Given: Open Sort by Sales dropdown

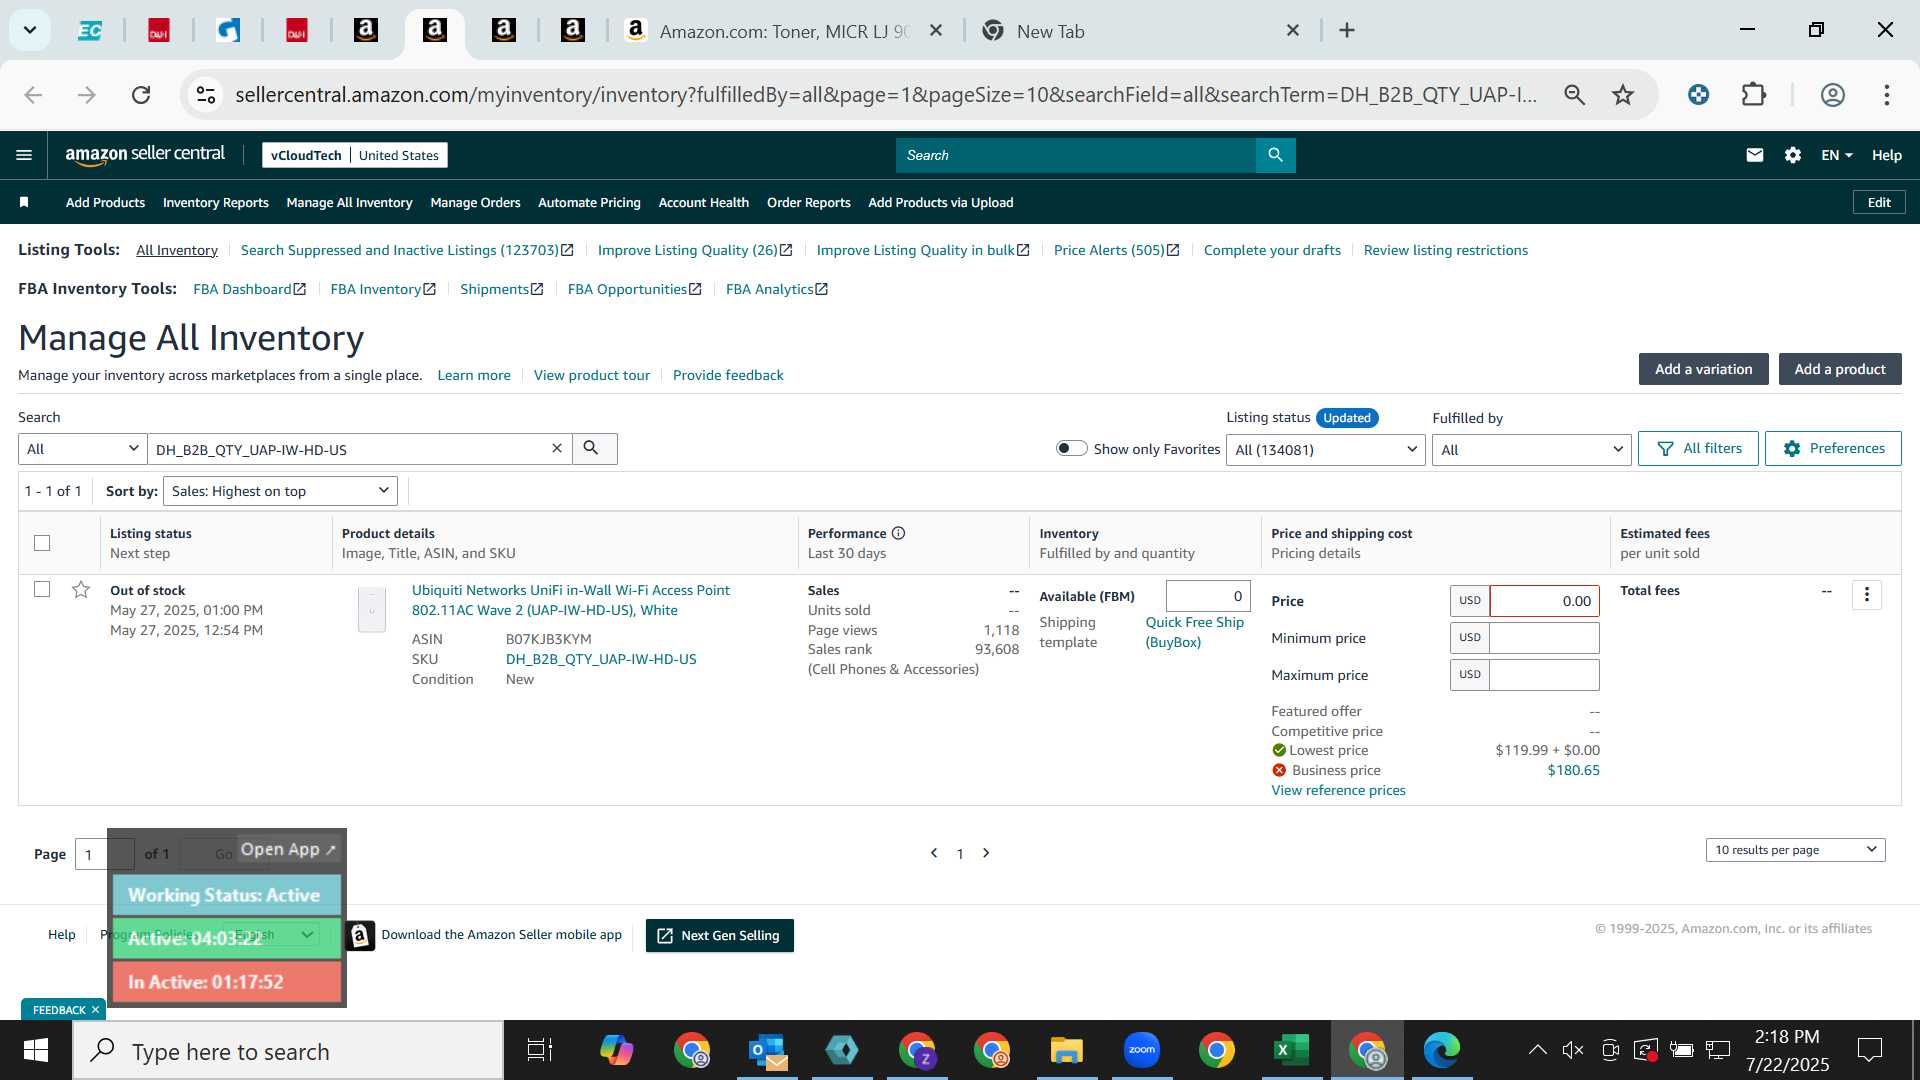Looking at the screenshot, I should 280,491.
